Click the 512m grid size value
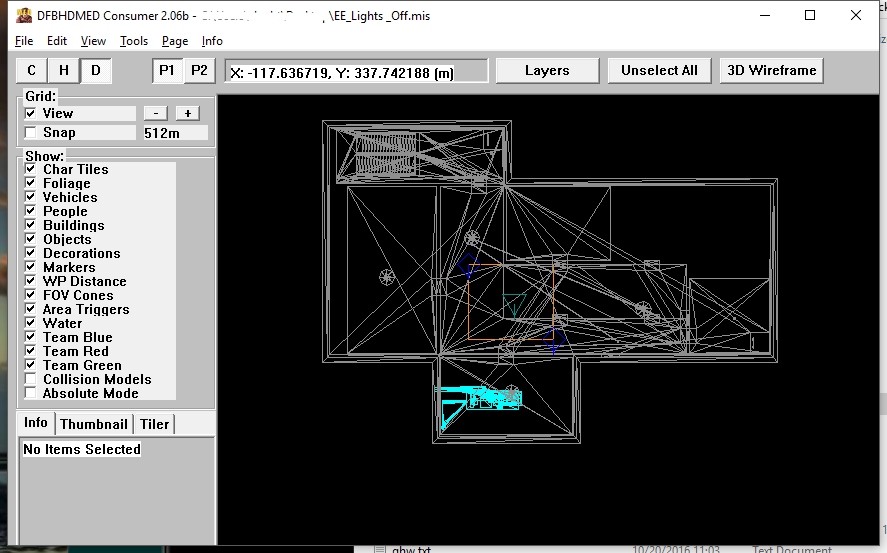The width and height of the screenshot is (887, 553). pyautogui.click(x=175, y=133)
